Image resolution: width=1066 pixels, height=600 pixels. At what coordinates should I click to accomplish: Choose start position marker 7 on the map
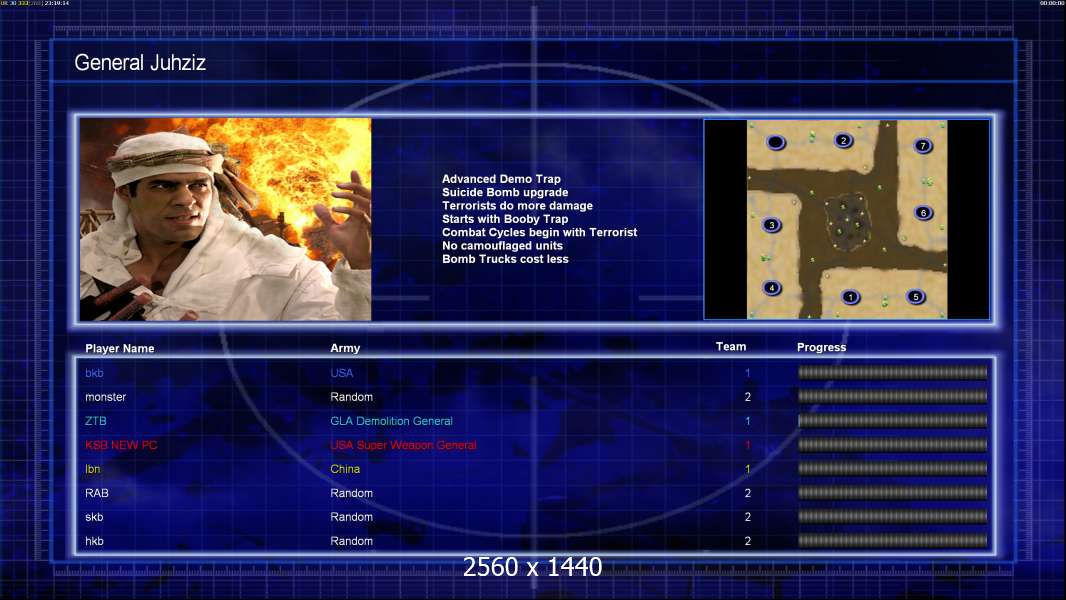pos(923,145)
